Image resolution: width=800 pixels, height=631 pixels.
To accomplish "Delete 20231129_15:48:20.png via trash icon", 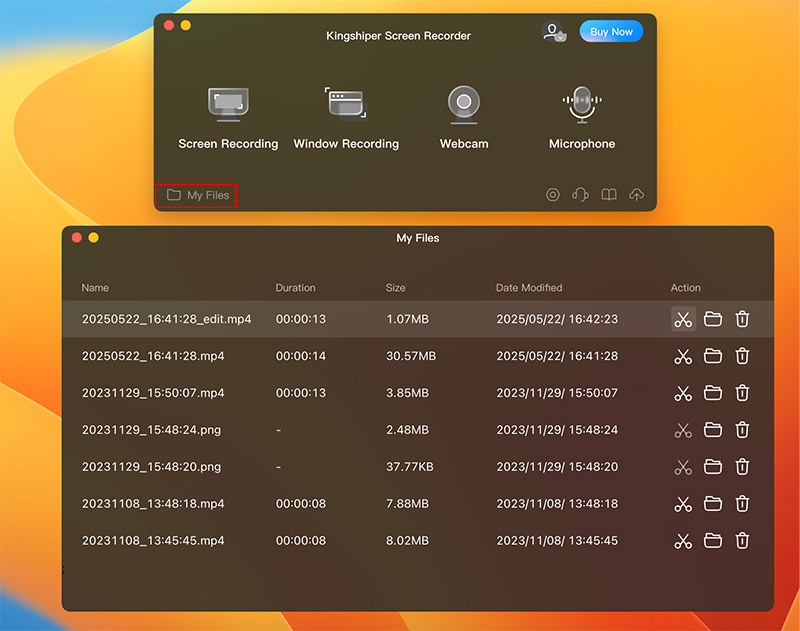I will [x=742, y=467].
